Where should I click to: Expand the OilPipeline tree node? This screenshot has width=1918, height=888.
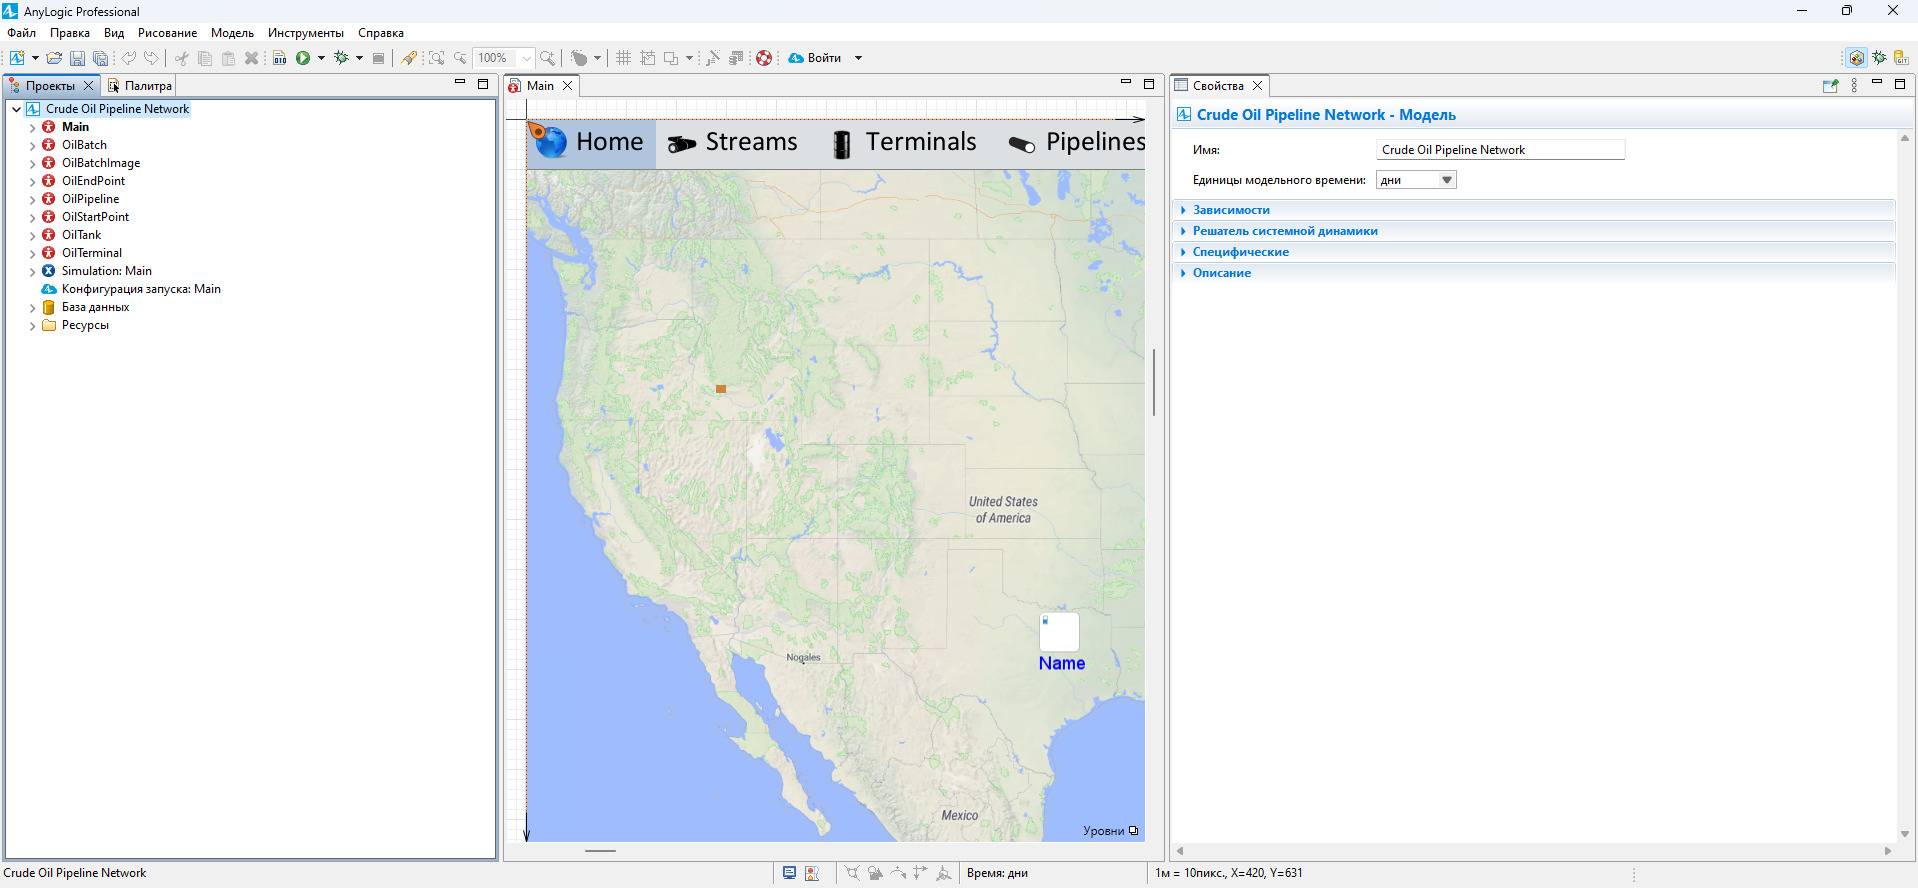(x=32, y=199)
